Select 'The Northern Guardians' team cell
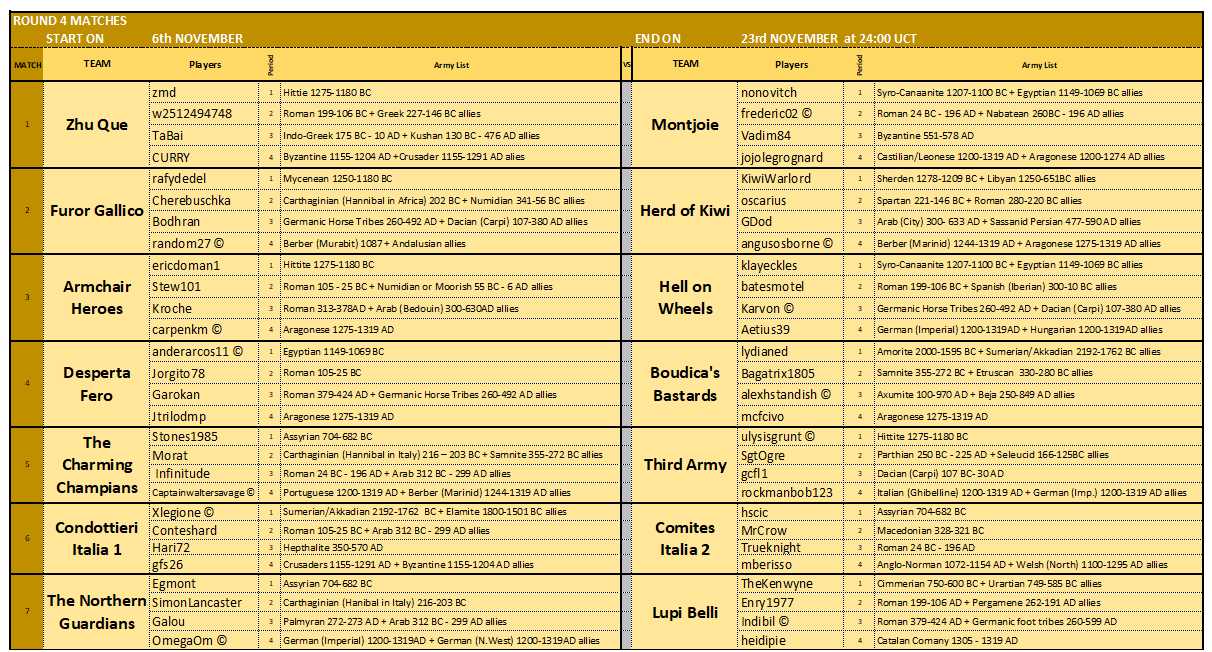The width and height of the screenshot is (1212, 652). click(x=97, y=612)
